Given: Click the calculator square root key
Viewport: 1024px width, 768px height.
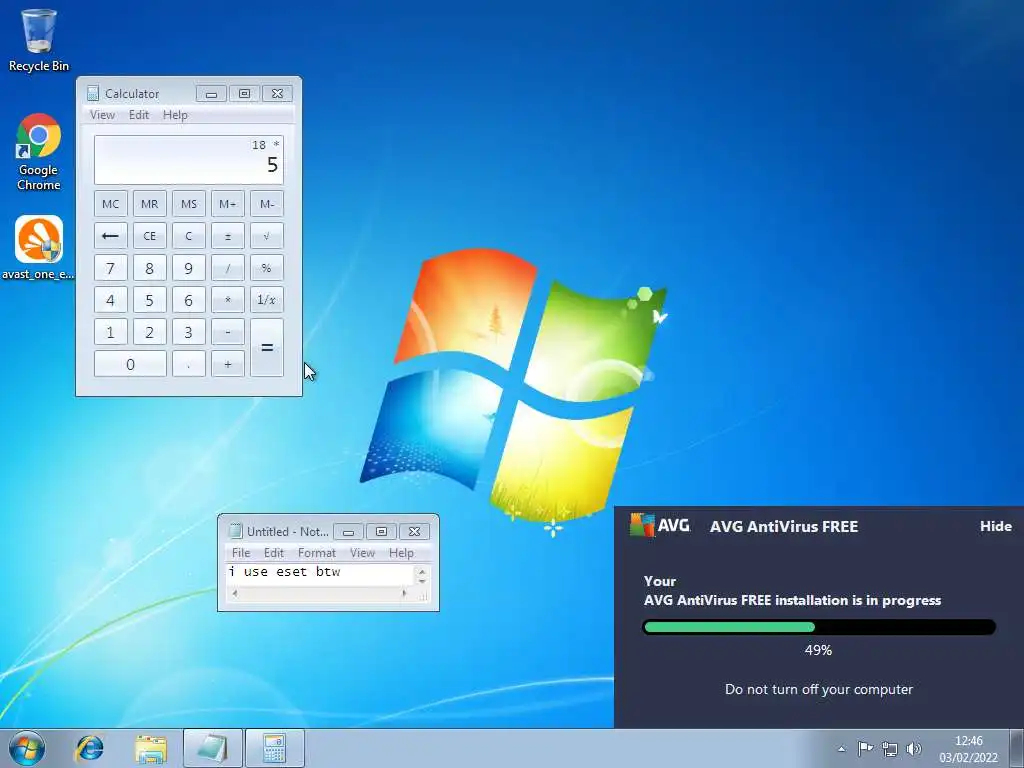Looking at the screenshot, I should pos(267,236).
